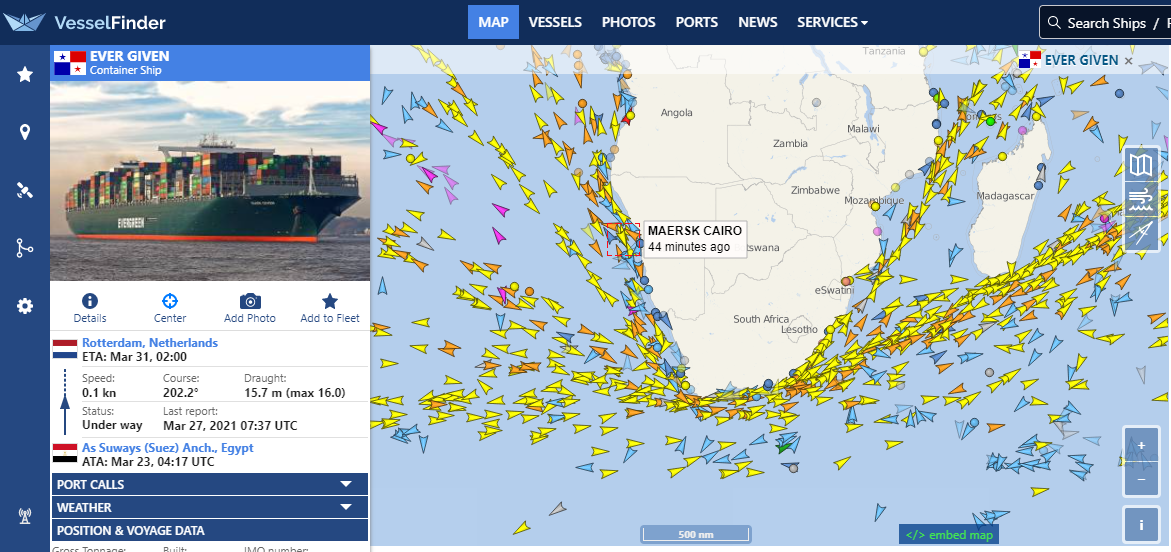Click the ATA: Mar 23, 04:17 UTC text
This screenshot has width=1171, height=552.
(148, 462)
